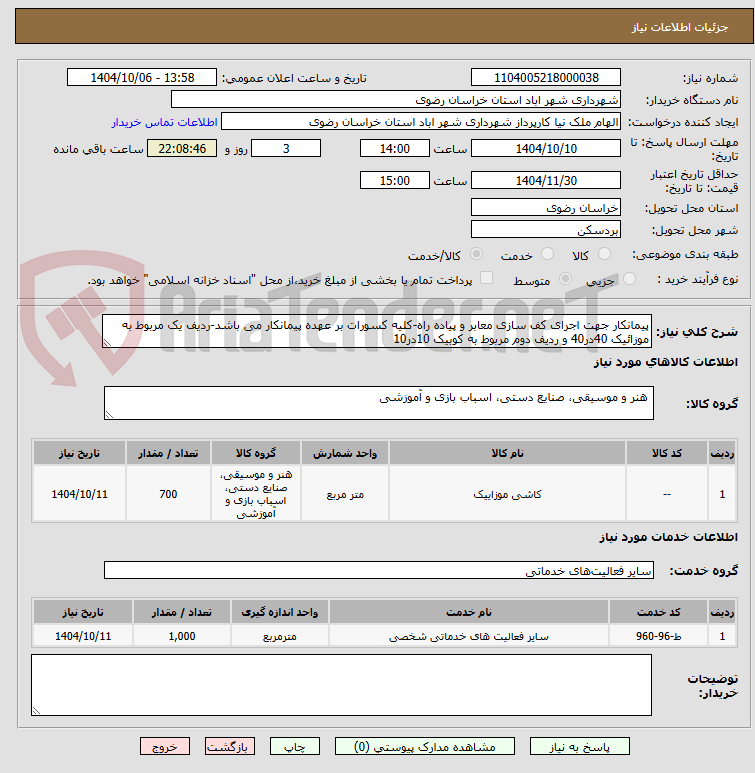Click سایر فعالیت های خدماتی شخصی cell
The width and height of the screenshot is (755, 773).
pos(468,636)
